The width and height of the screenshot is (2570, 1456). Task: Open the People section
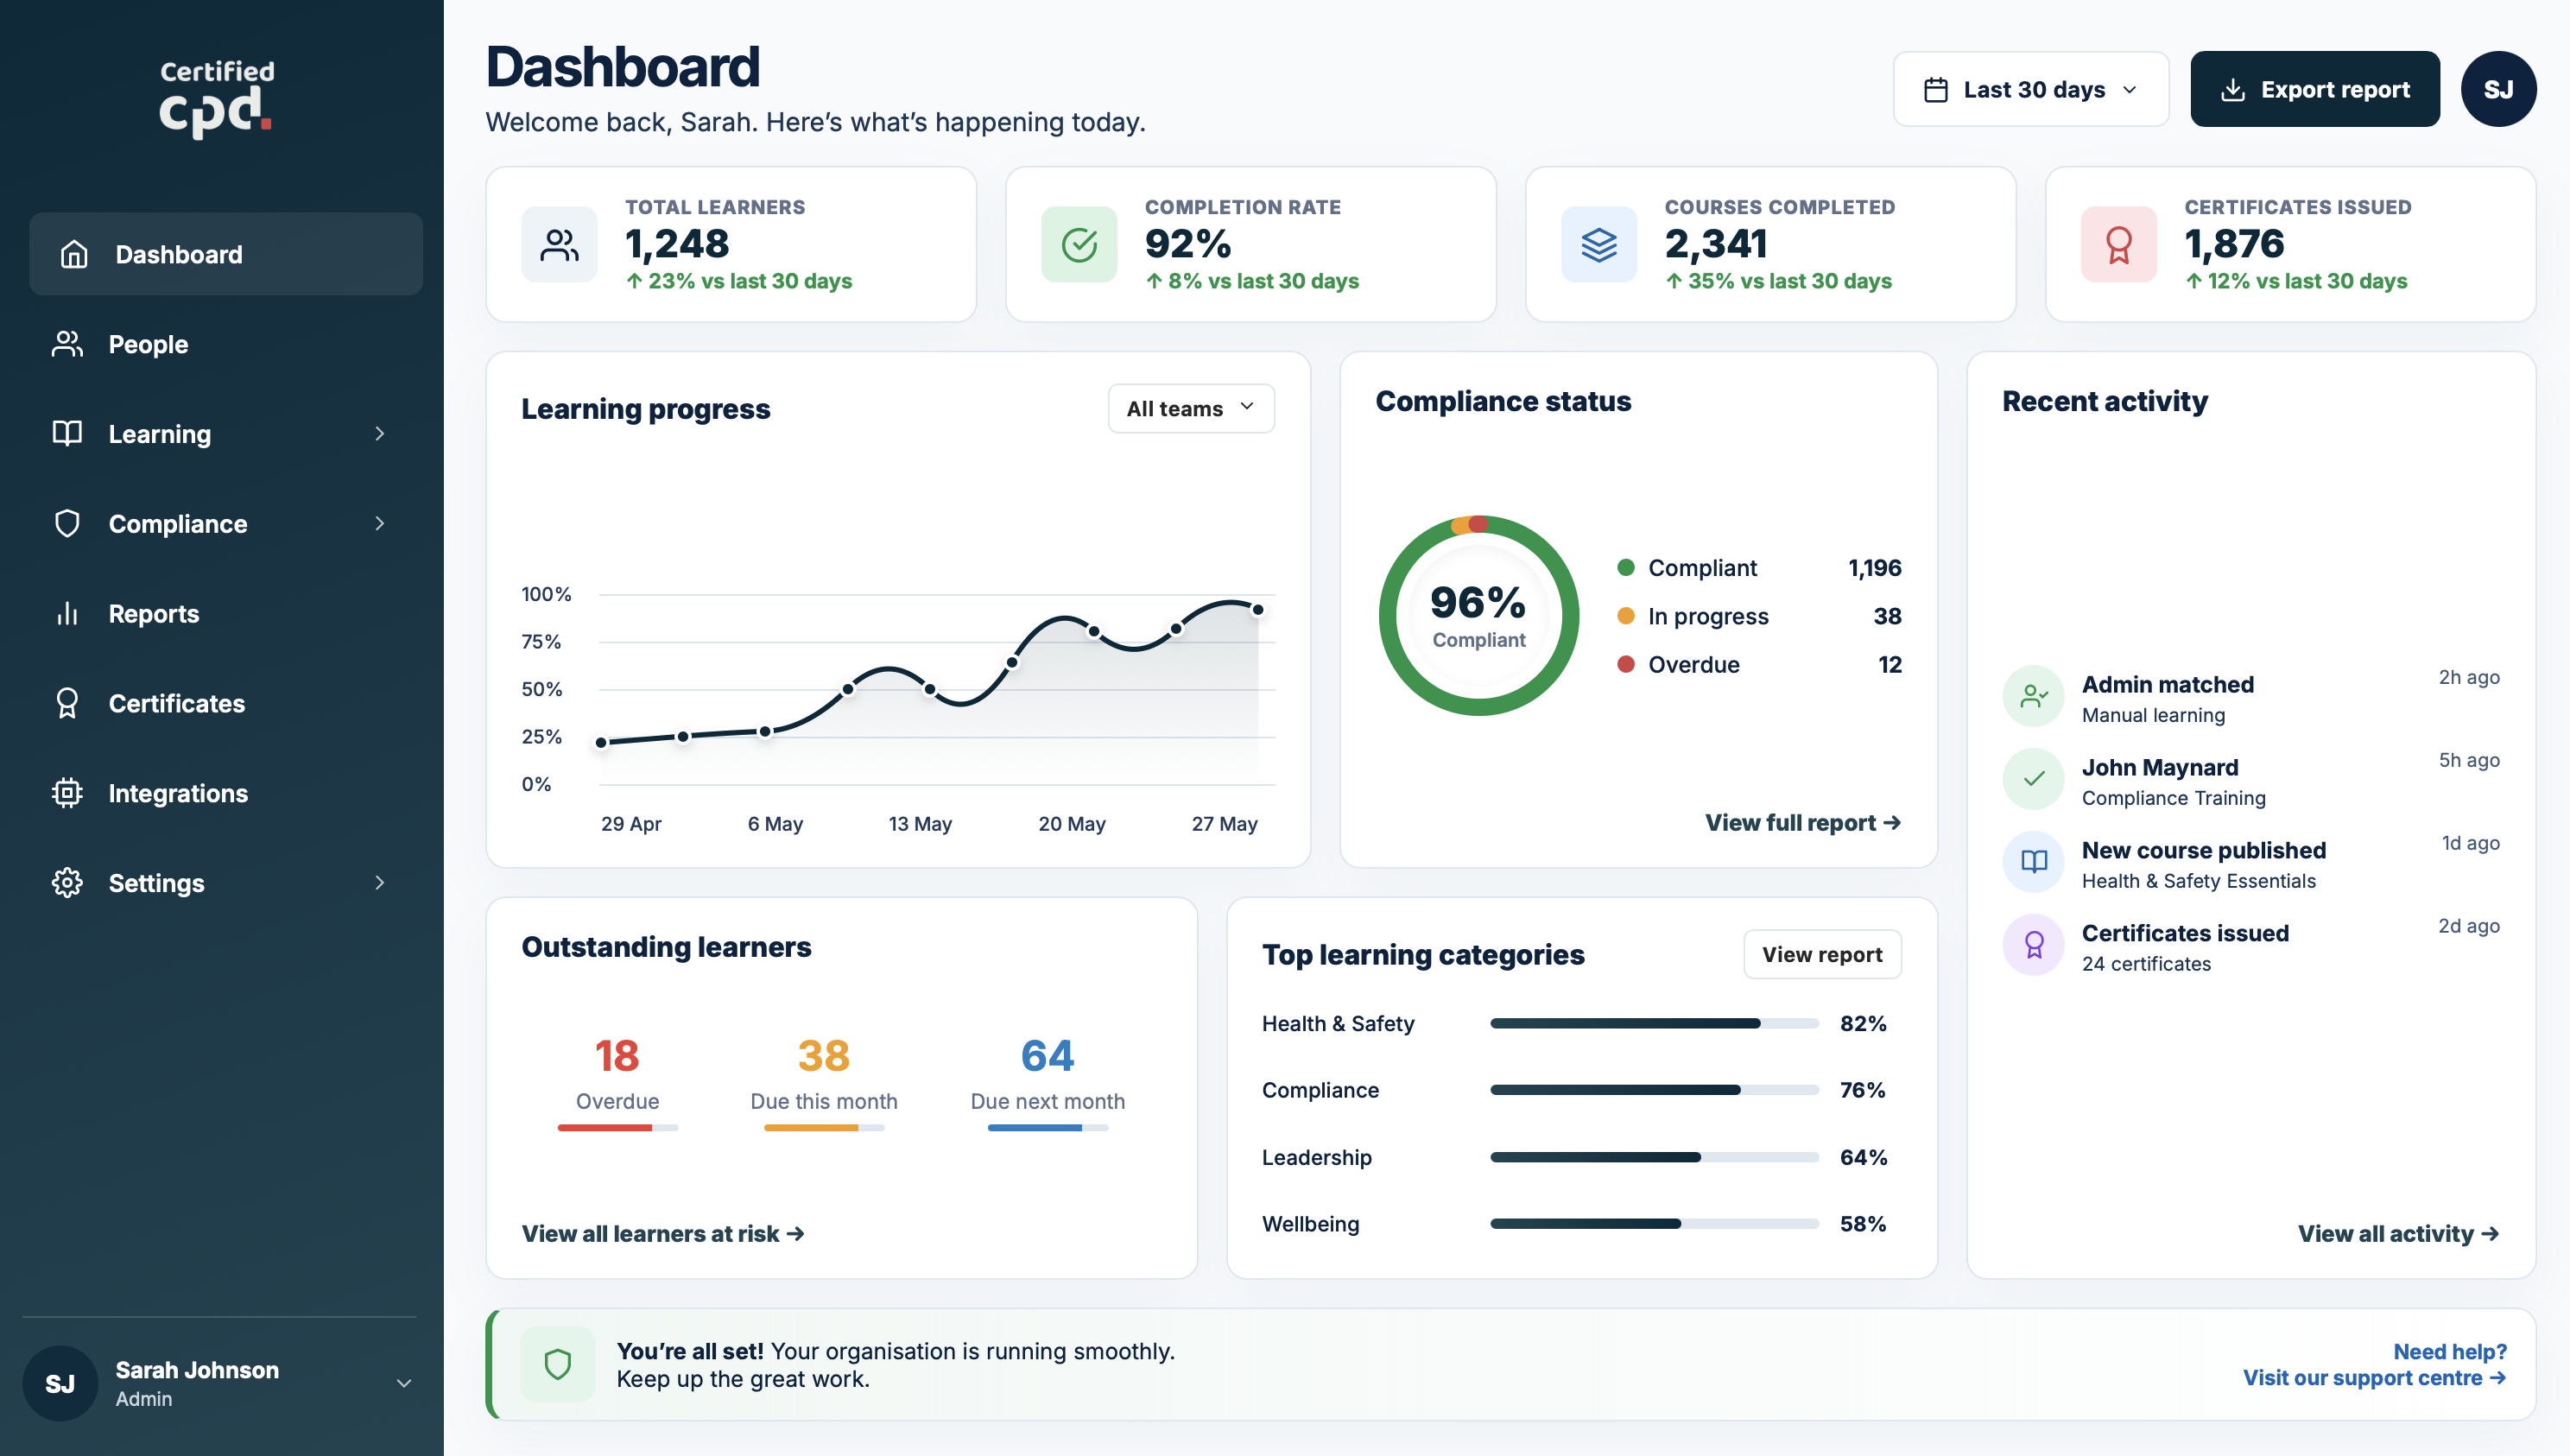point(226,344)
